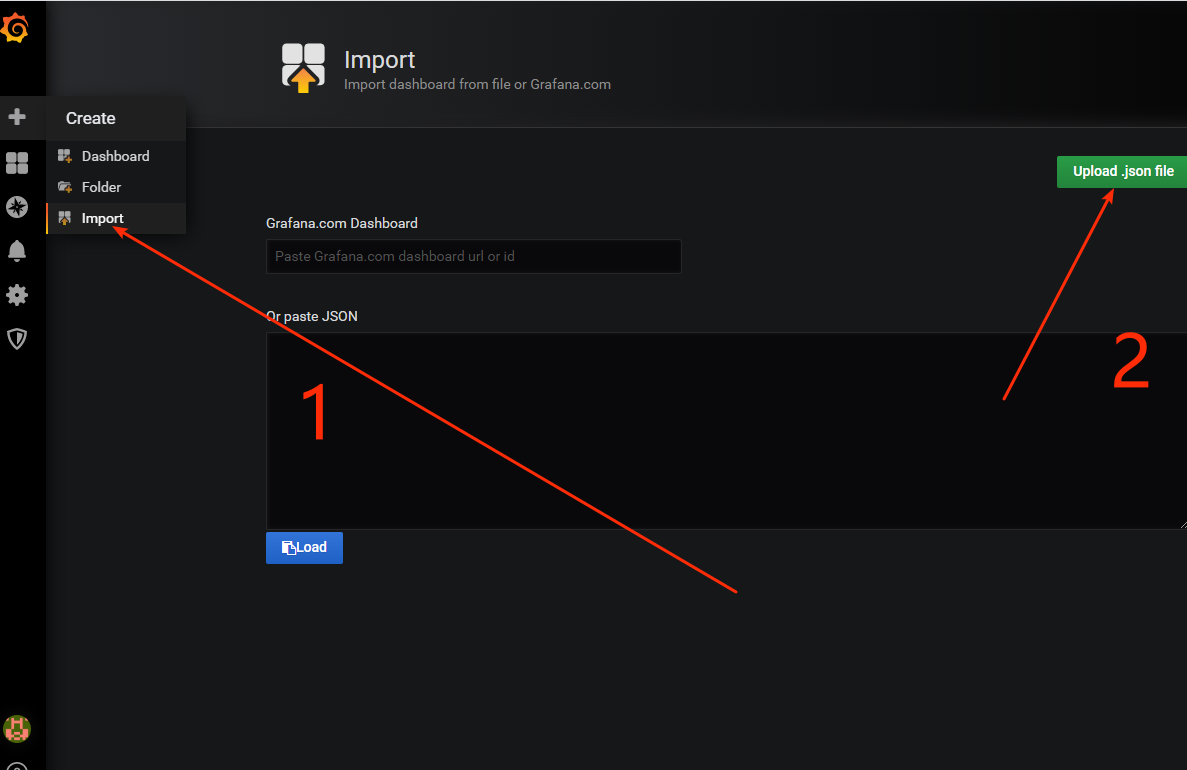
Task: Click the blue Load button
Action: 304,547
